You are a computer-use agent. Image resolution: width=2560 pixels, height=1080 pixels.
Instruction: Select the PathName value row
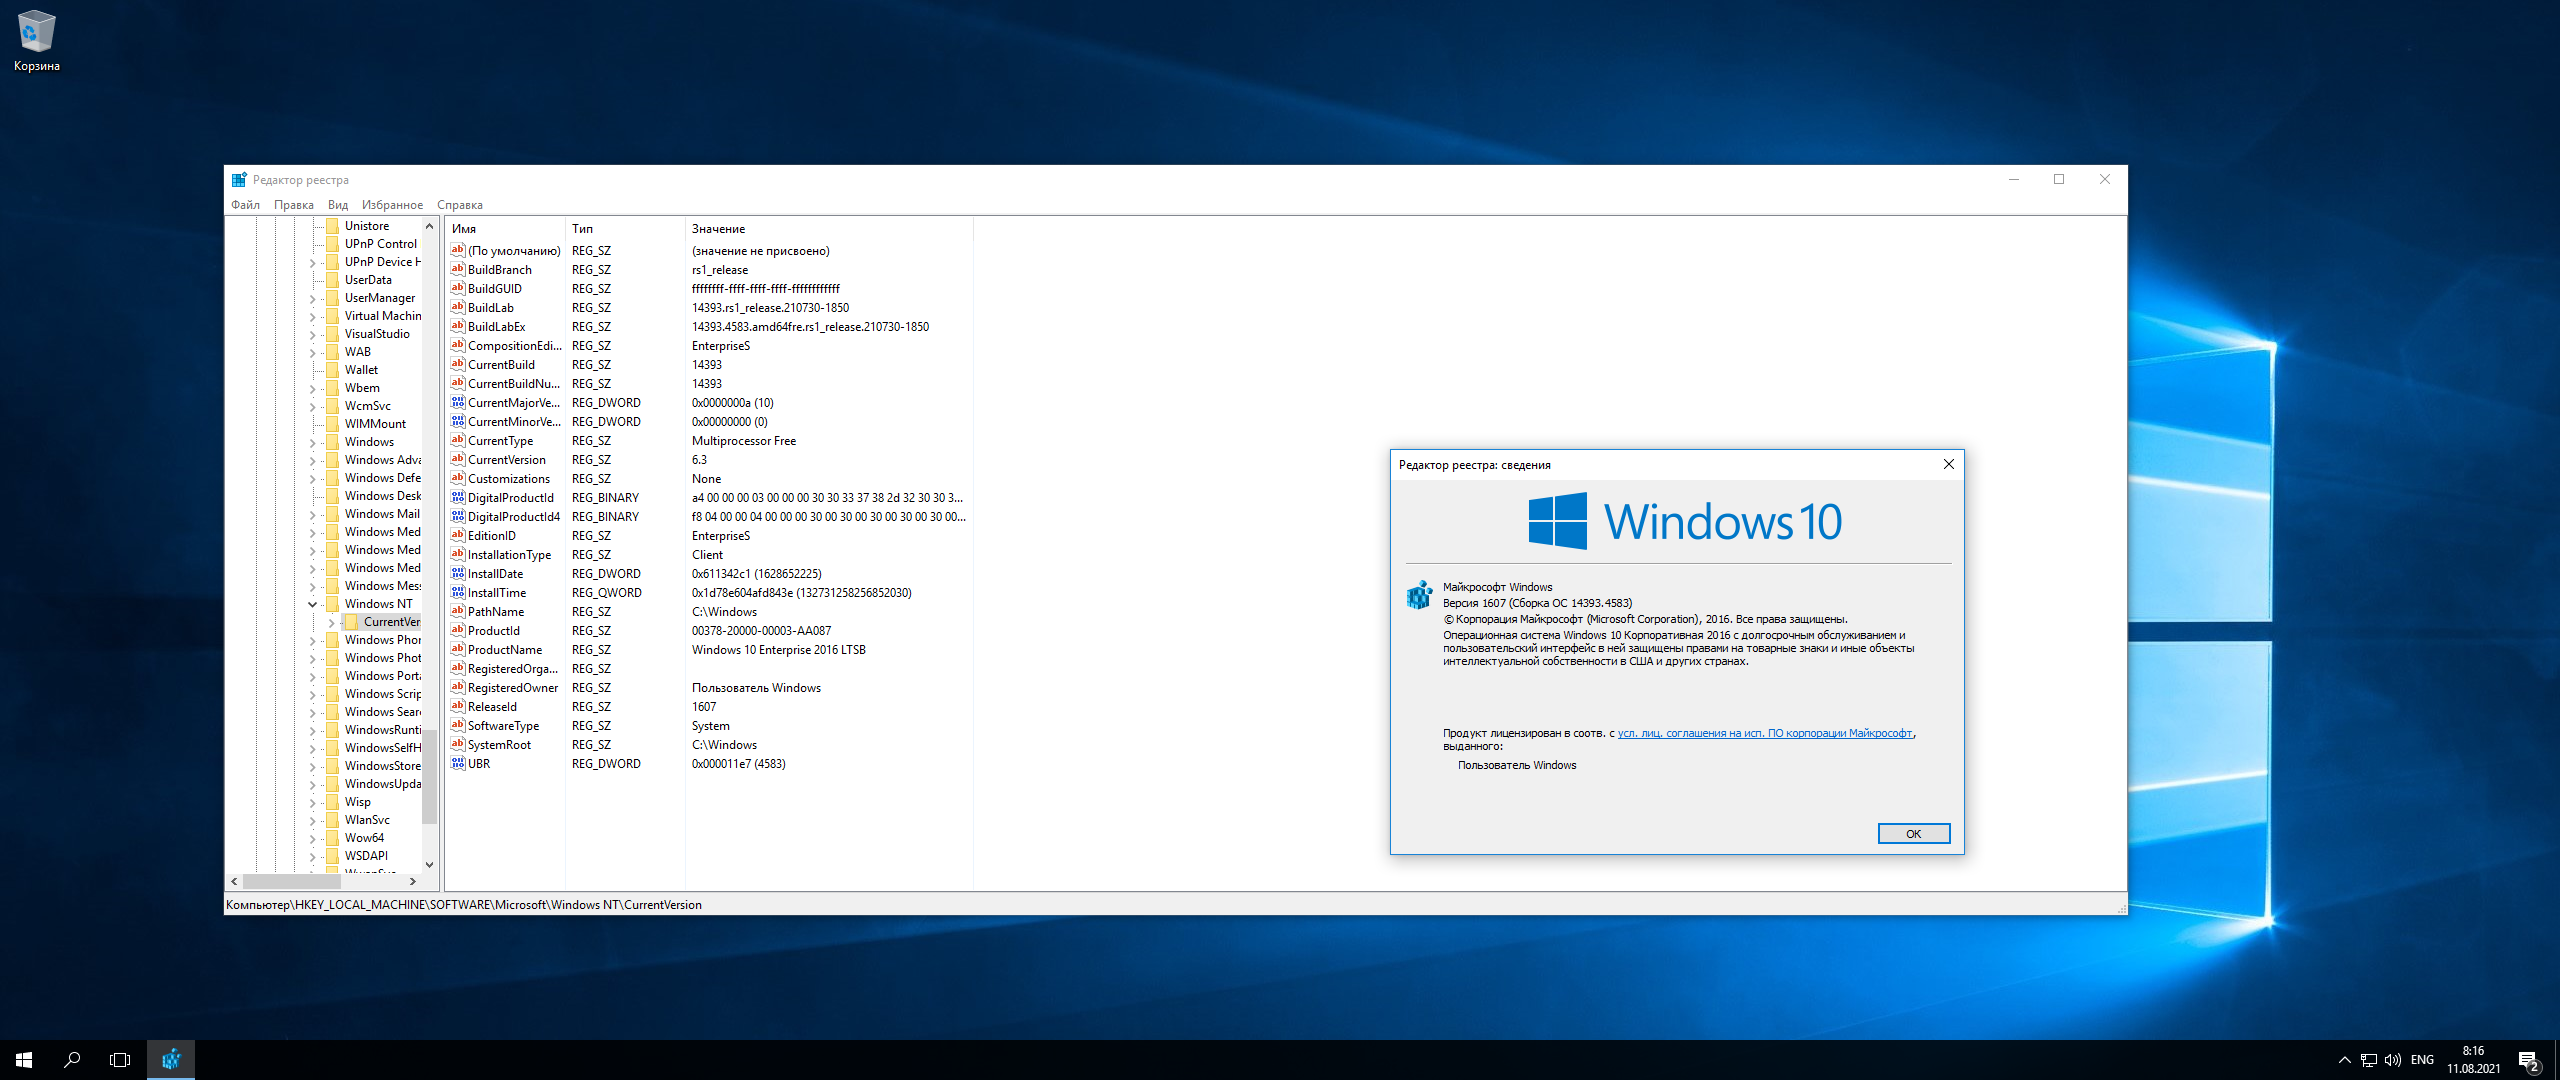[709, 611]
